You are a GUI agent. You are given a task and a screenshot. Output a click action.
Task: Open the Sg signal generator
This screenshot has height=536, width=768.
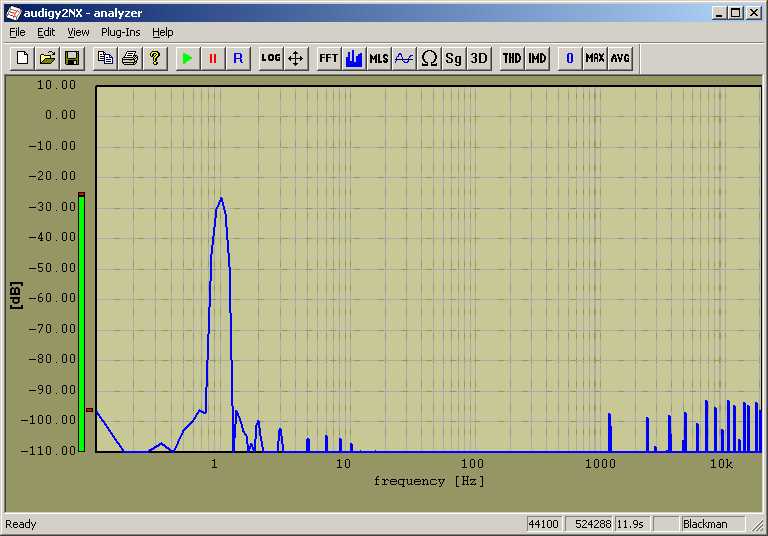pyautogui.click(x=454, y=58)
